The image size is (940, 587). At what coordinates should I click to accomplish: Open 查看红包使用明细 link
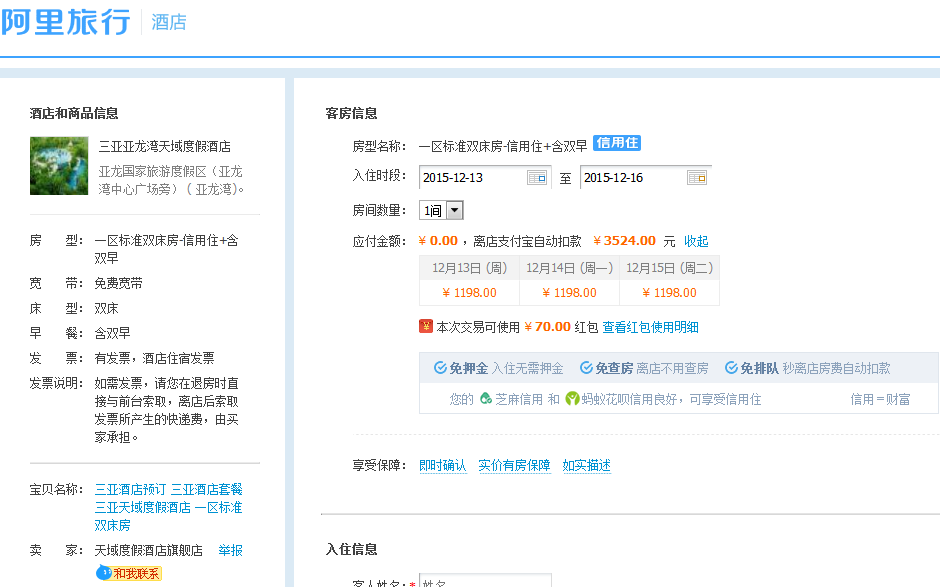click(x=650, y=327)
